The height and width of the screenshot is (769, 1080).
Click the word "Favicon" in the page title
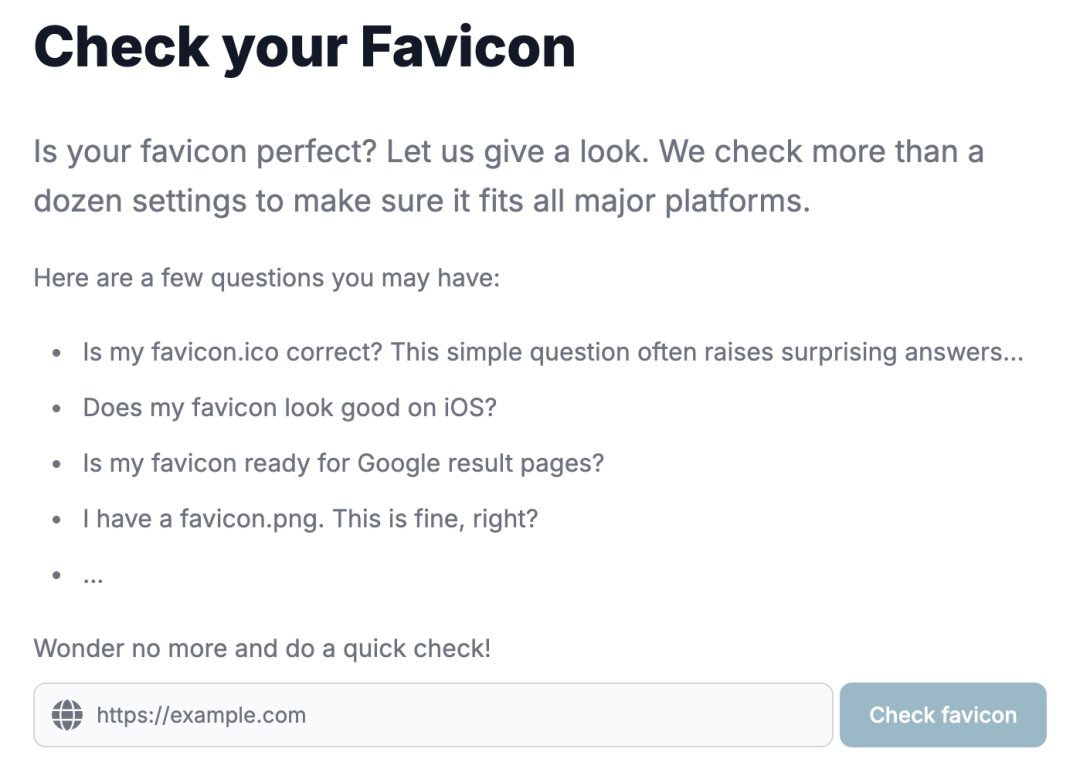pyautogui.click(x=468, y=48)
